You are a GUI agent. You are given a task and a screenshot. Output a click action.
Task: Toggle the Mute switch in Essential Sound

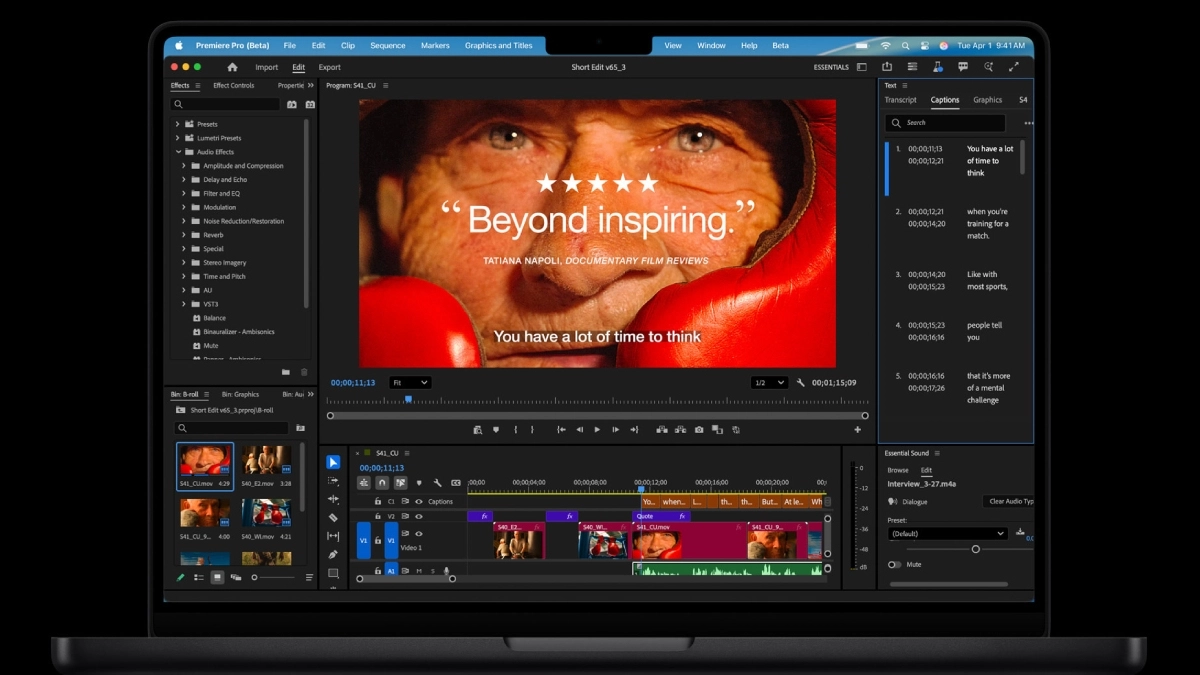coord(894,565)
